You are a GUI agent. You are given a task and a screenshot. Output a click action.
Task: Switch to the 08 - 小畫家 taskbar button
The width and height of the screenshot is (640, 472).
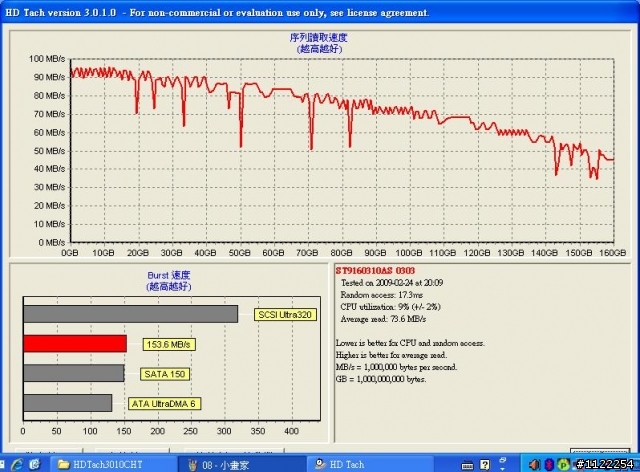coord(242,464)
